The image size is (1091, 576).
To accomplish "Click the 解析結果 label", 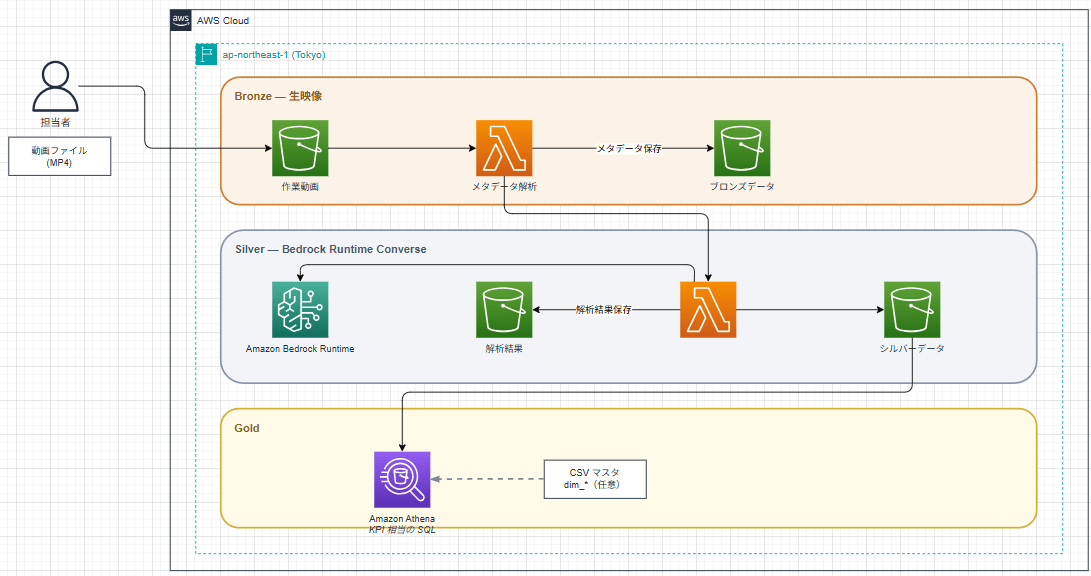I will 504,349.
